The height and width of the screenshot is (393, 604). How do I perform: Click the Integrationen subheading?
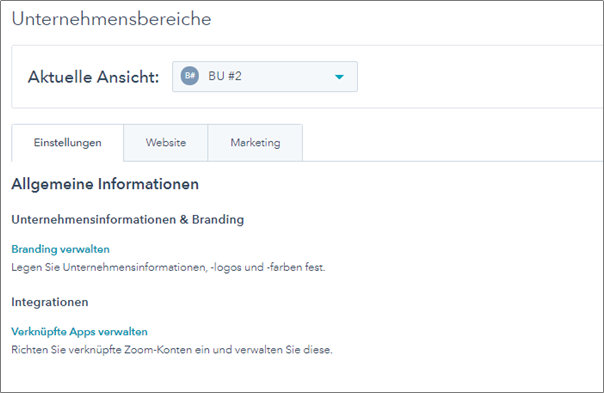[50, 302]
